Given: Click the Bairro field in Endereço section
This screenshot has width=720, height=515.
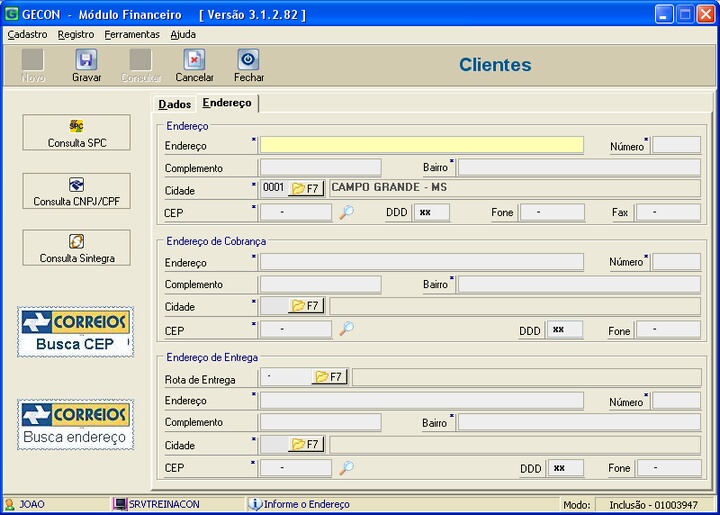Looking at the screenshot, I should click(579, 168).
